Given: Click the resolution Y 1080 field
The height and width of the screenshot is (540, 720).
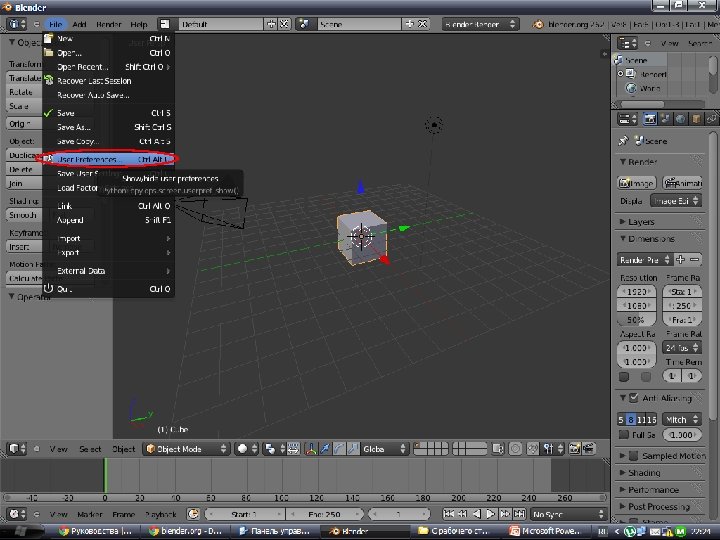Looking at the screenshot, I should [x=636, y=305].
